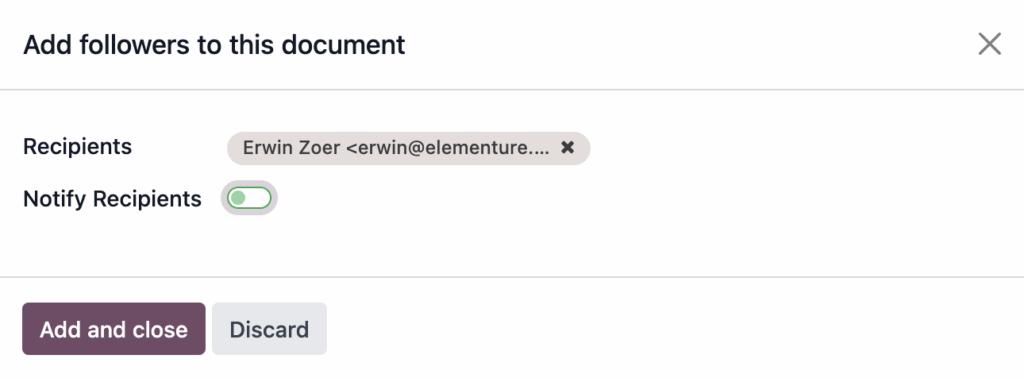The height and width of the screenshot is (378, 1024).
Task: Dismiss dialog with the X icon
Action: pyautogui.click(x=989, y=44)
